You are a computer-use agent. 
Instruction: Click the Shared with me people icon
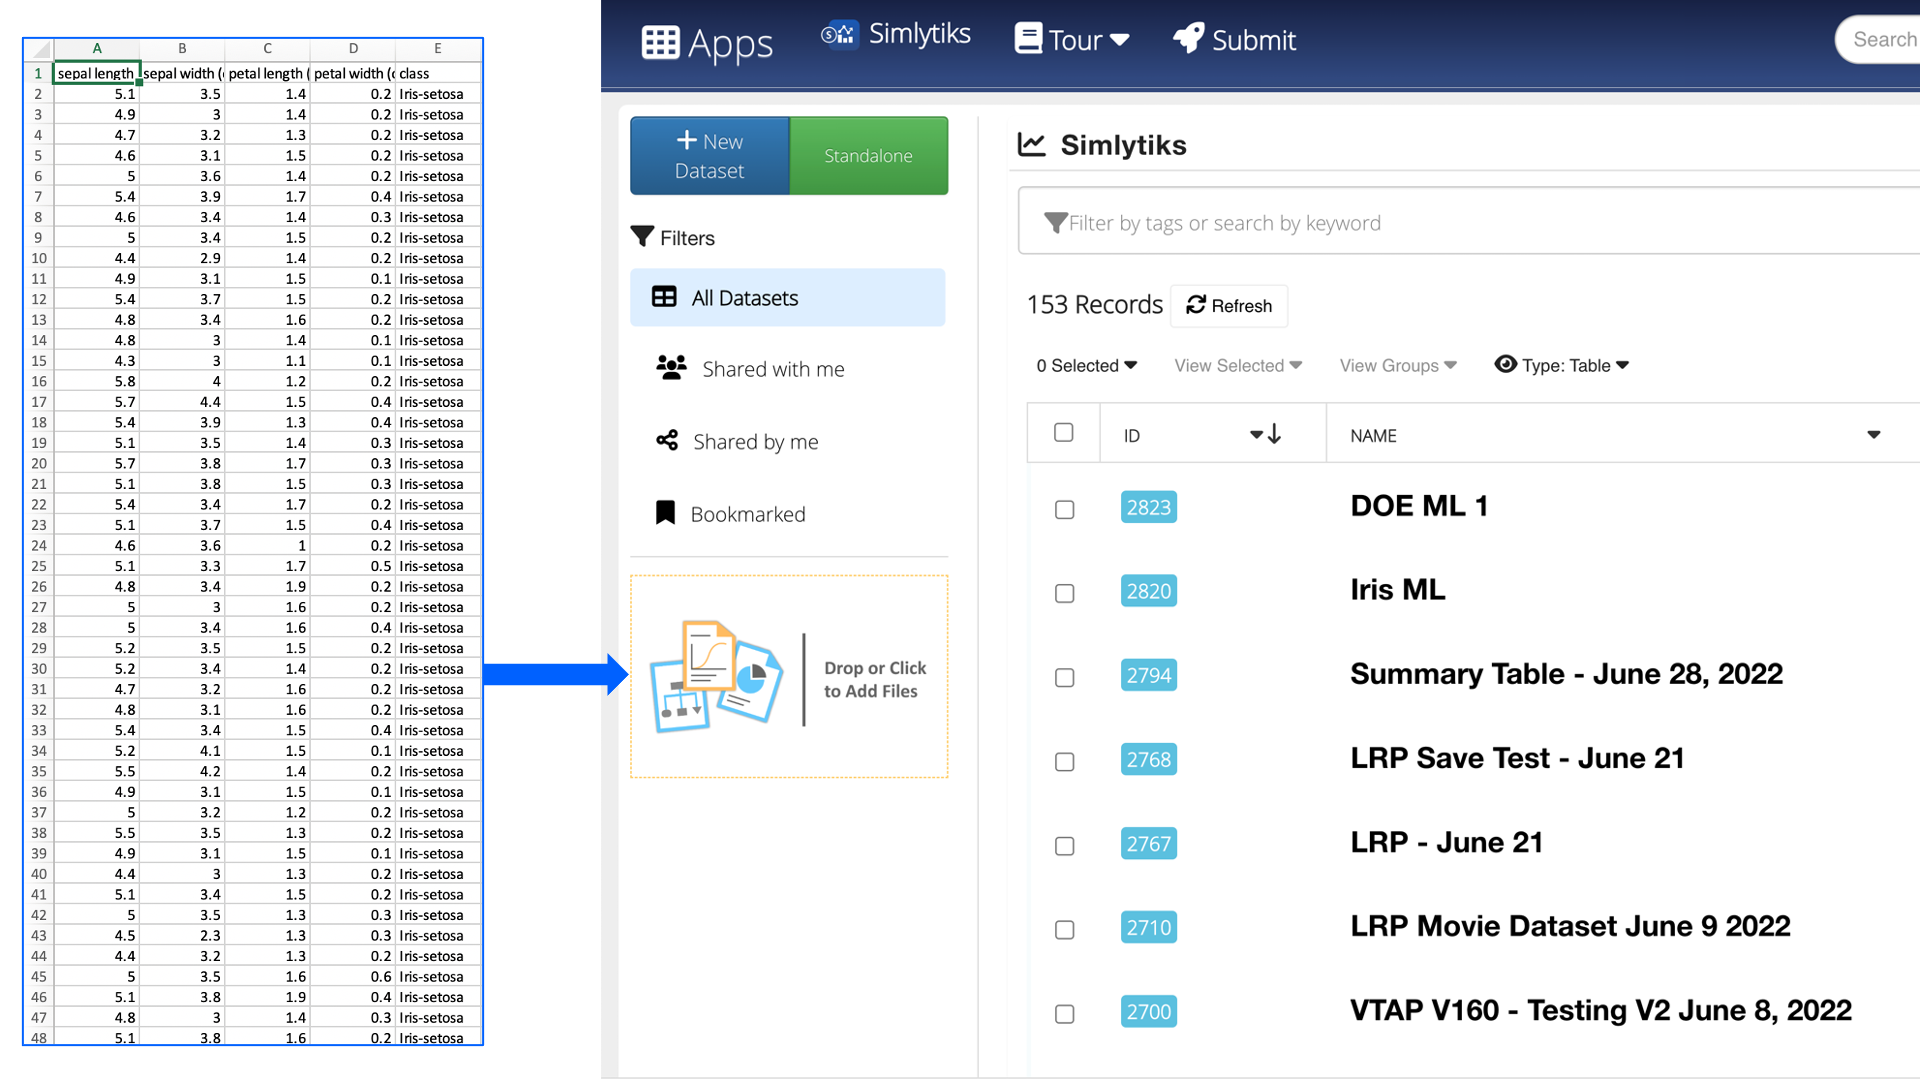(x=671, y=368)
